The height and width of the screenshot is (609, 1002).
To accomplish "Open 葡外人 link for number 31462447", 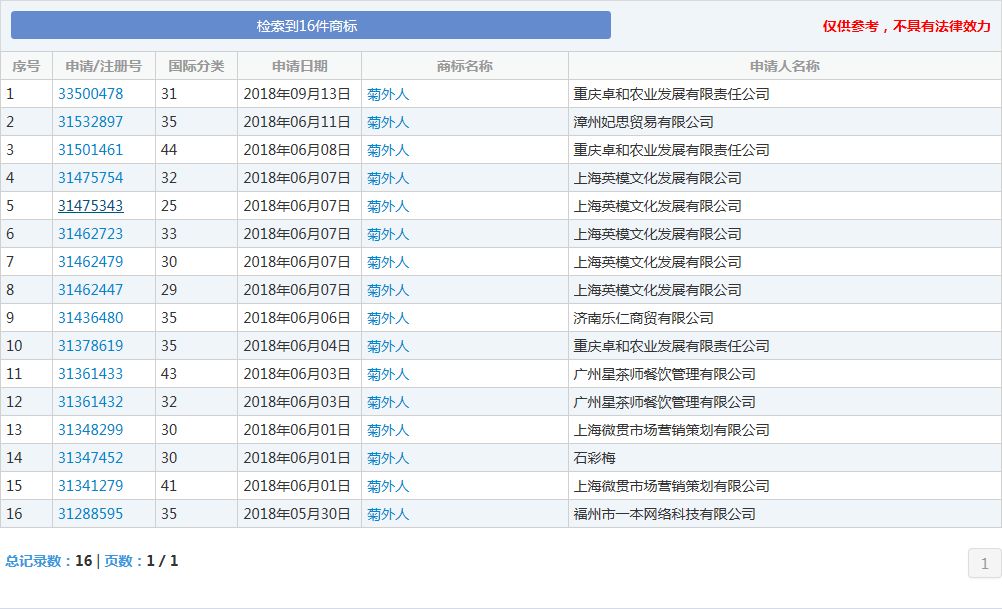I will (388, 291).
